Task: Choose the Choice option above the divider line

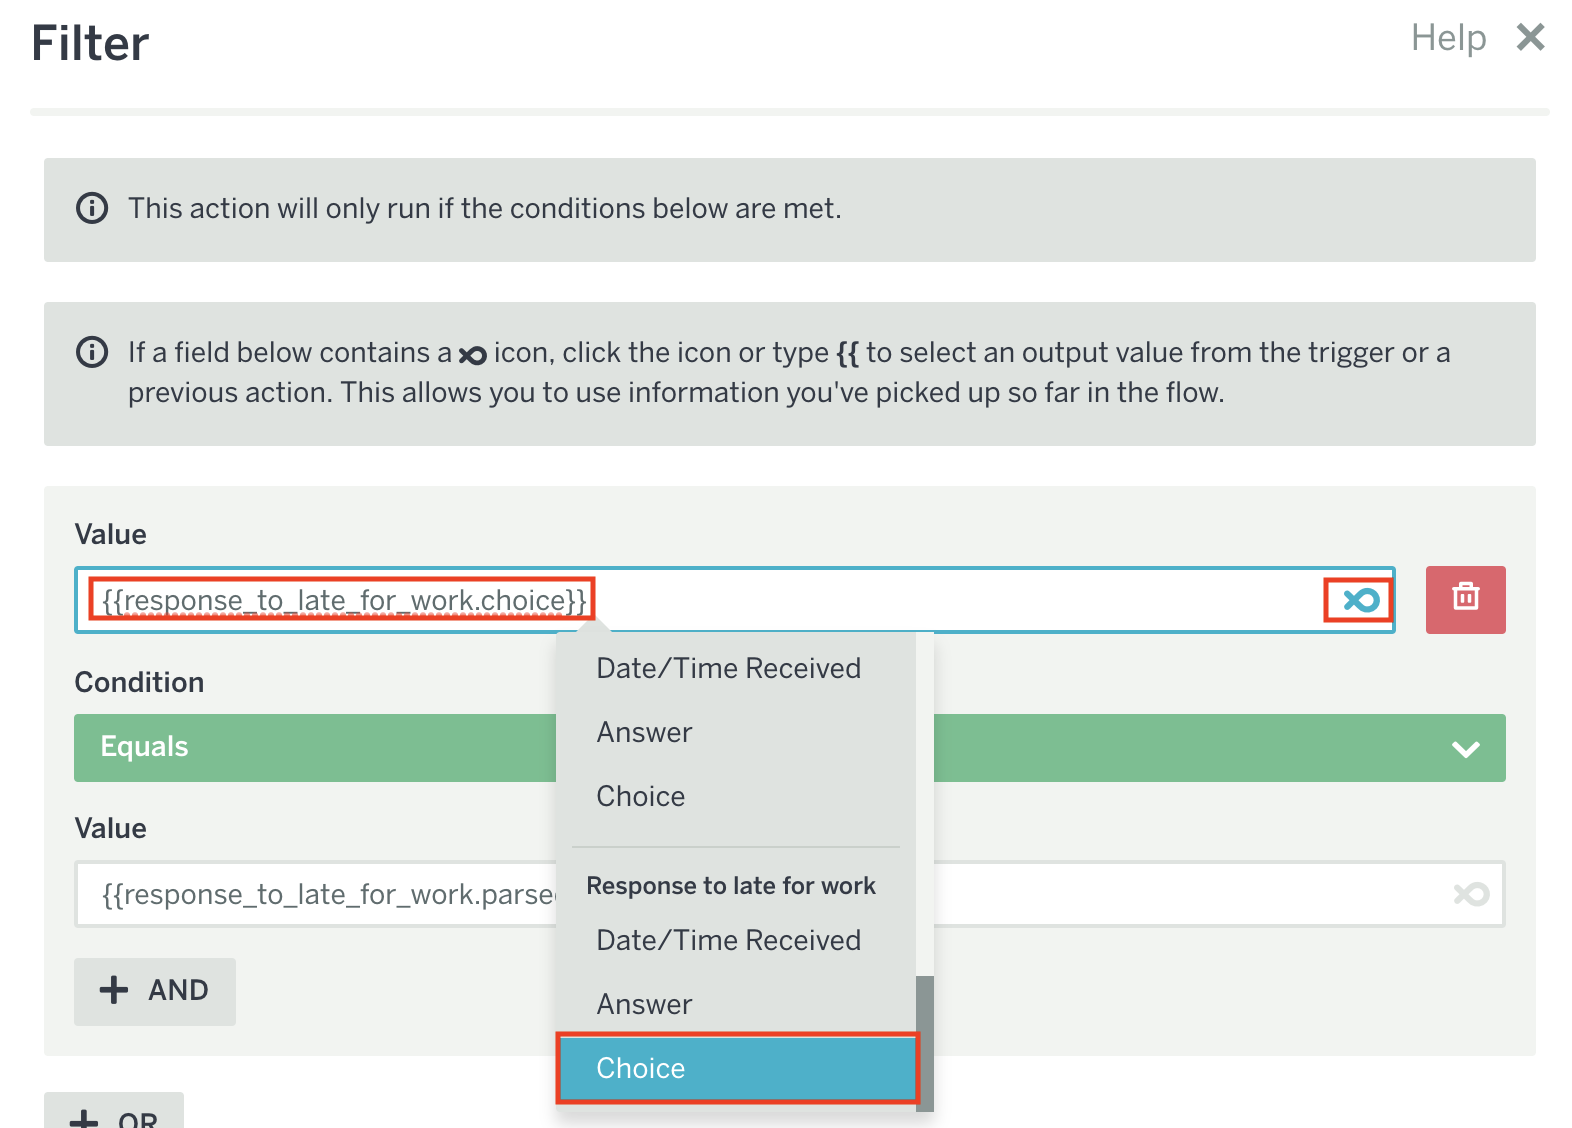Action: 640,796
